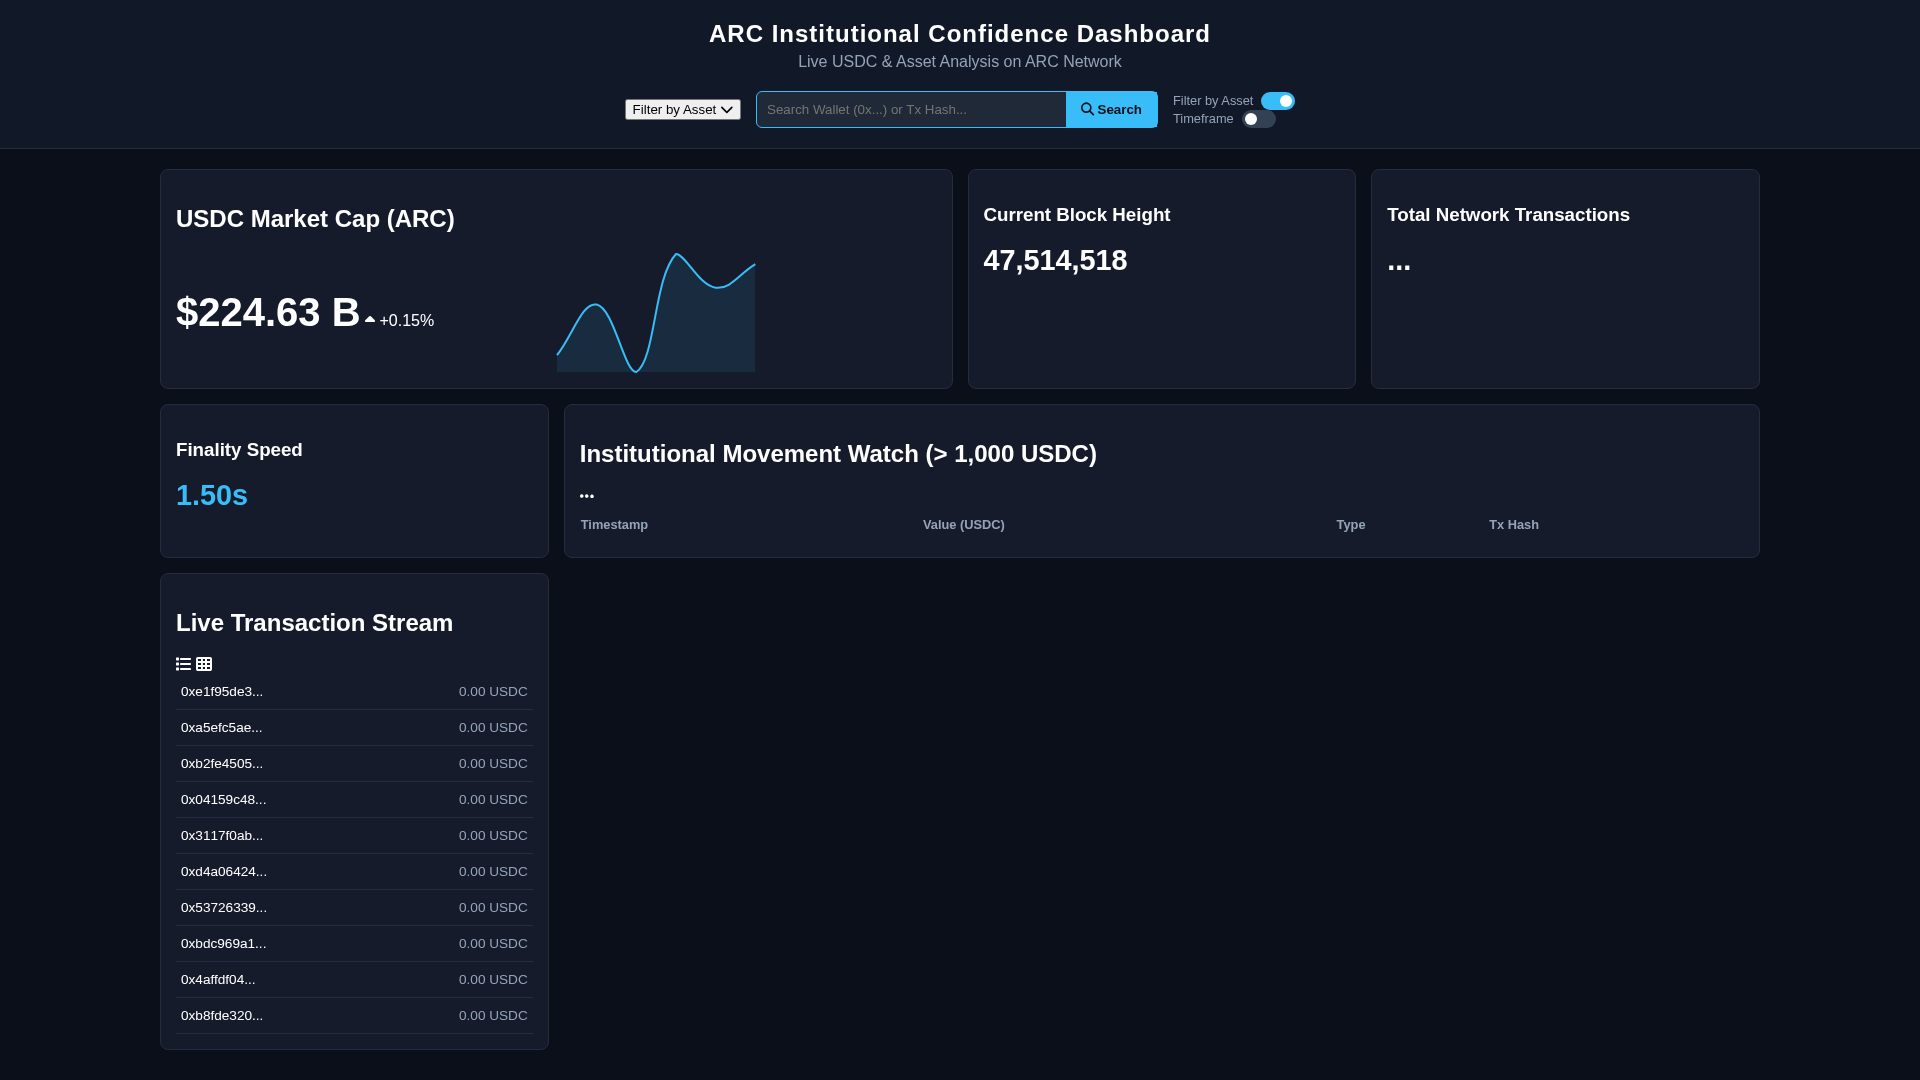This screenshot has height=1080, width=1920.
Task: Click the ARC Institutional Confidence Dashboard title
Action: tap(960, 34)
